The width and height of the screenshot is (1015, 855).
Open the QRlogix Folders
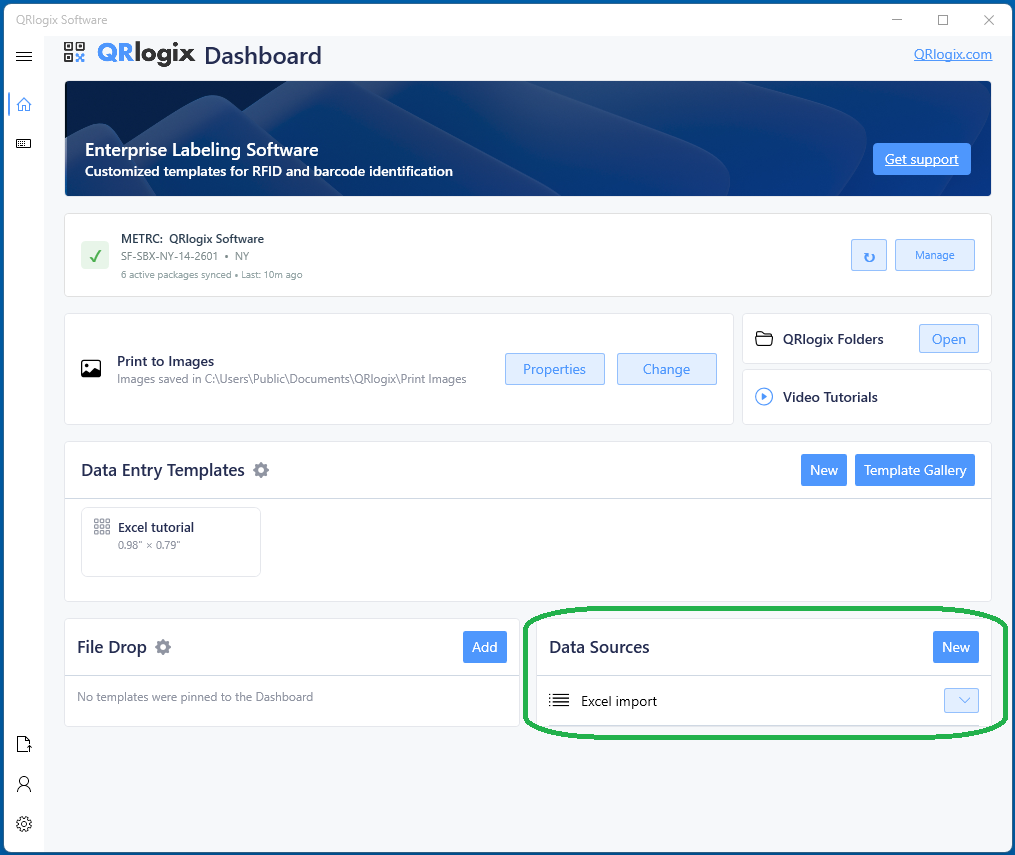click(x=948, y=339)
